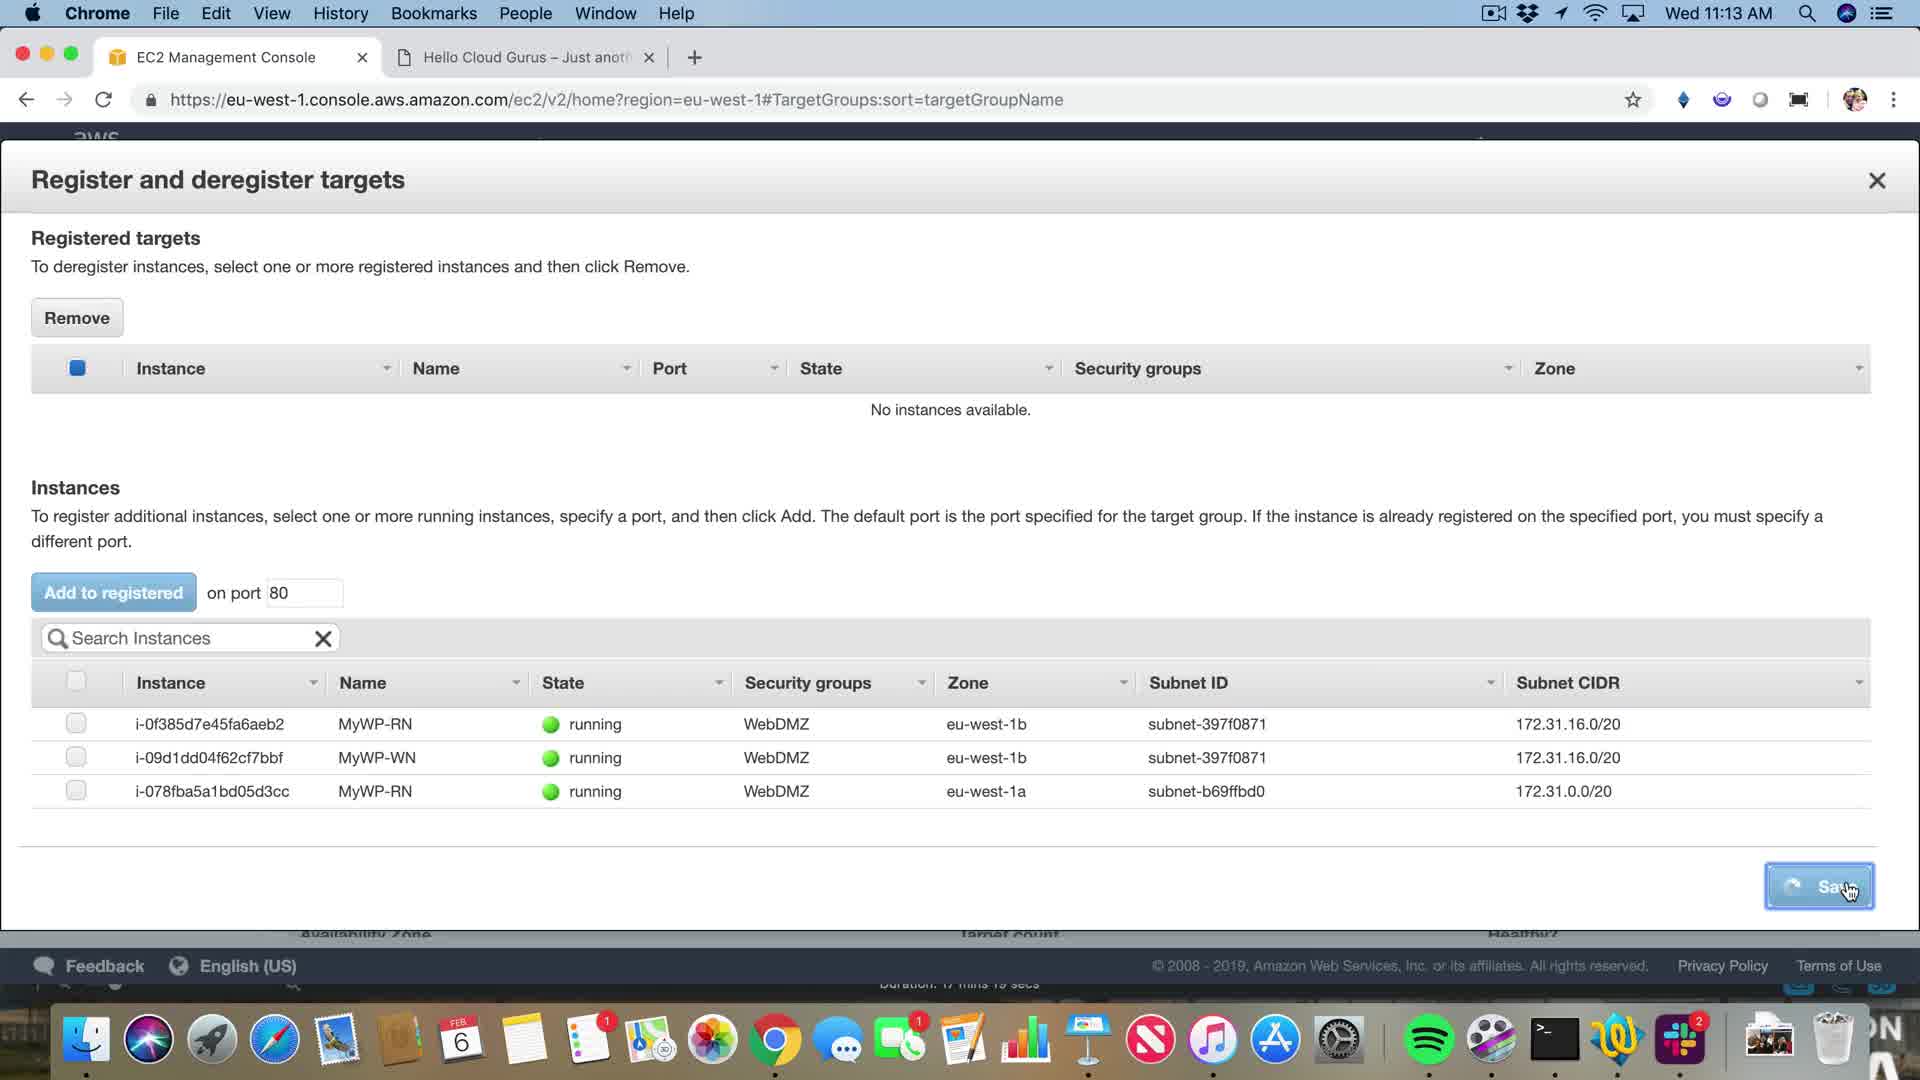Reload the page with the refresh icon
This screenshot has width=1920, height=1080.
click(103, 100)
